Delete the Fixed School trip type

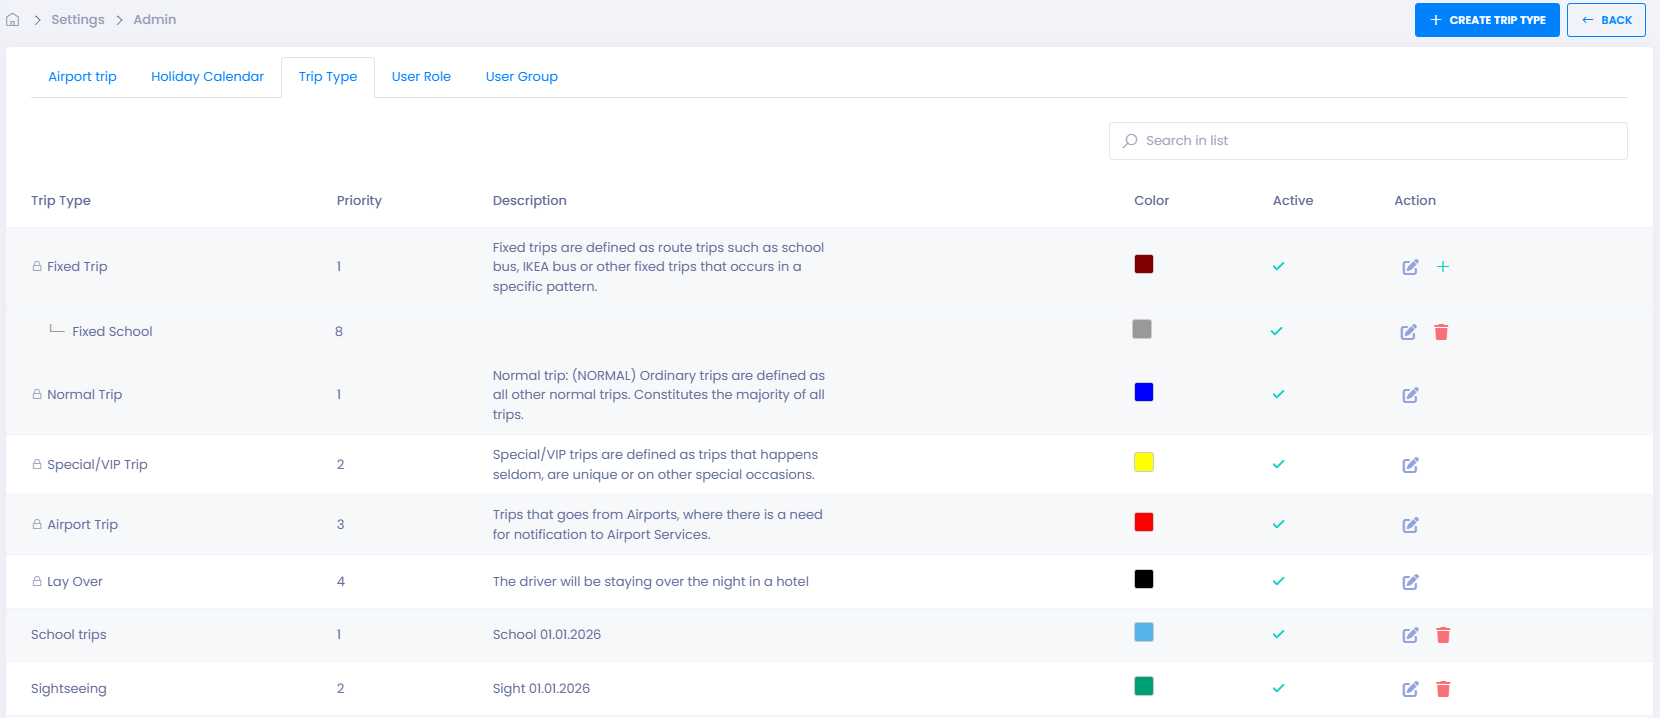[x=1441, y=332]
